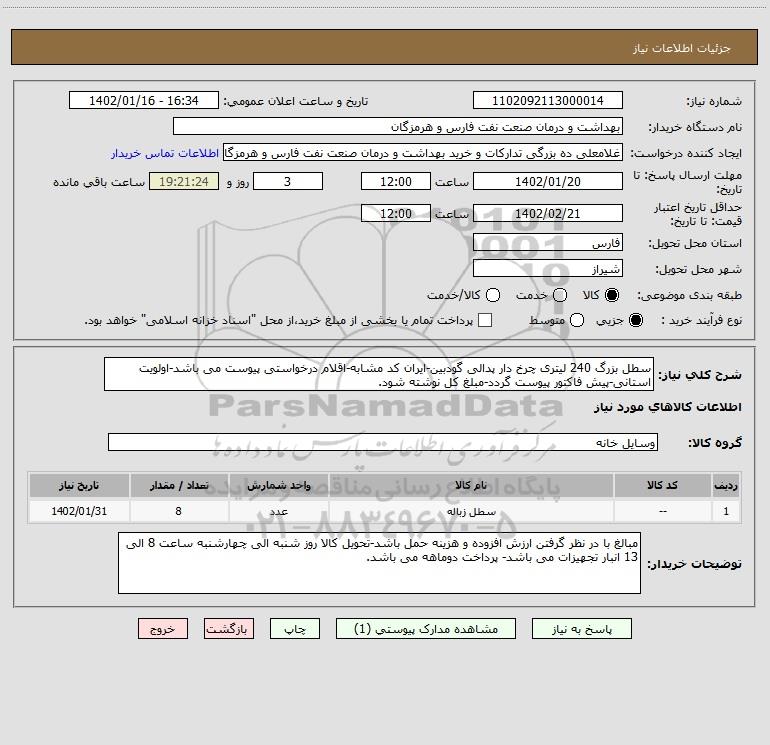
Task: Select the کالا radio button
Action: point(612,295)
